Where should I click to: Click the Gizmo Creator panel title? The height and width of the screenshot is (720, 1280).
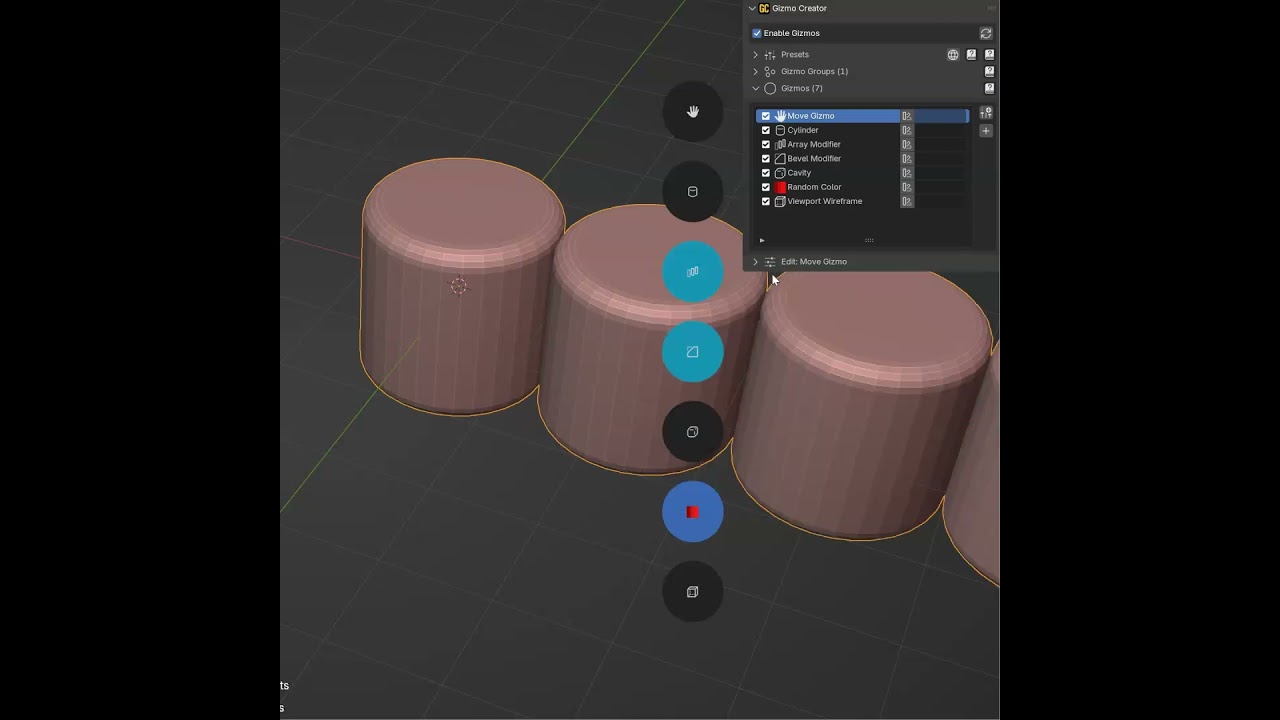(x=799, y=8)
